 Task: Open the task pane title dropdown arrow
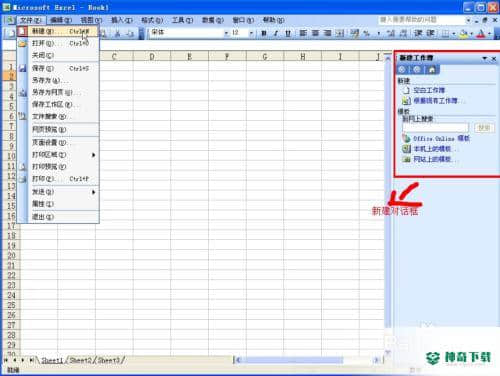click(x=485, y=58)
